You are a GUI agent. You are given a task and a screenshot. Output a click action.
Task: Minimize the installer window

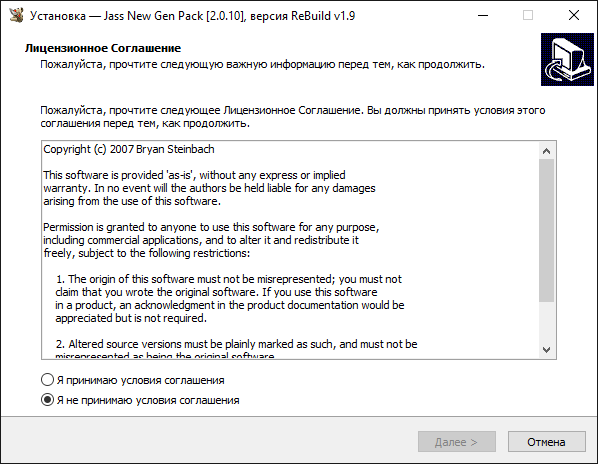[483, 16]
